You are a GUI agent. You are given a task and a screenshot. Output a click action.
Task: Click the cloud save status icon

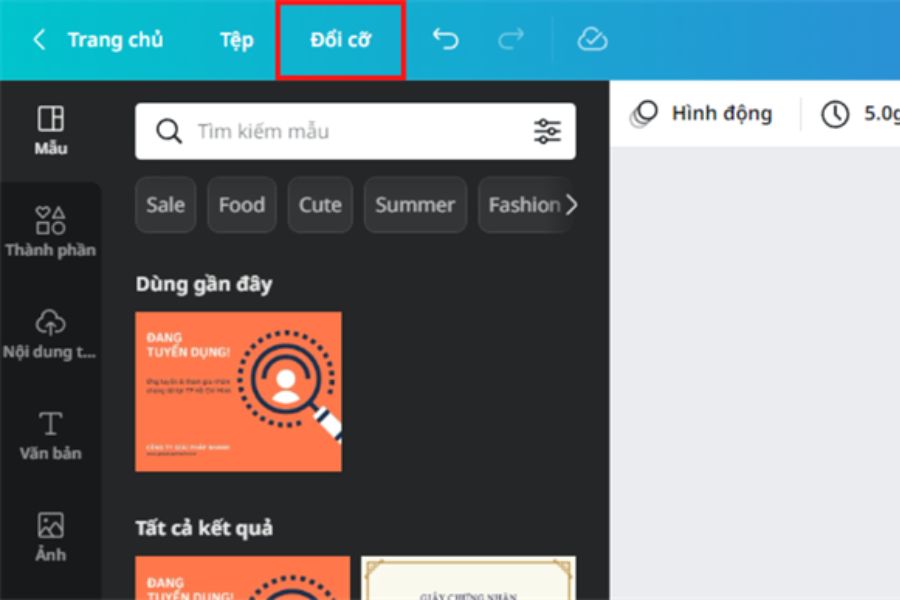[x=592, y=40]
